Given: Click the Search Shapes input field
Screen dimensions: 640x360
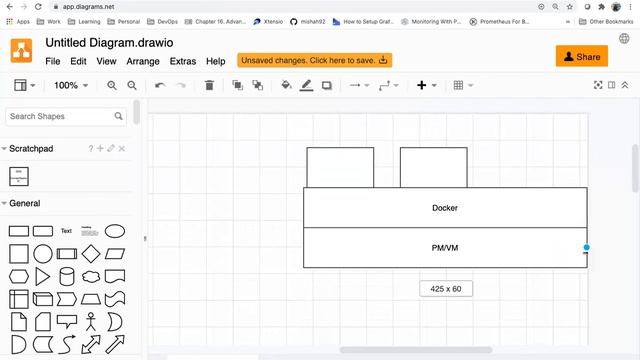Looking at the screenshot, I should 65,116.
